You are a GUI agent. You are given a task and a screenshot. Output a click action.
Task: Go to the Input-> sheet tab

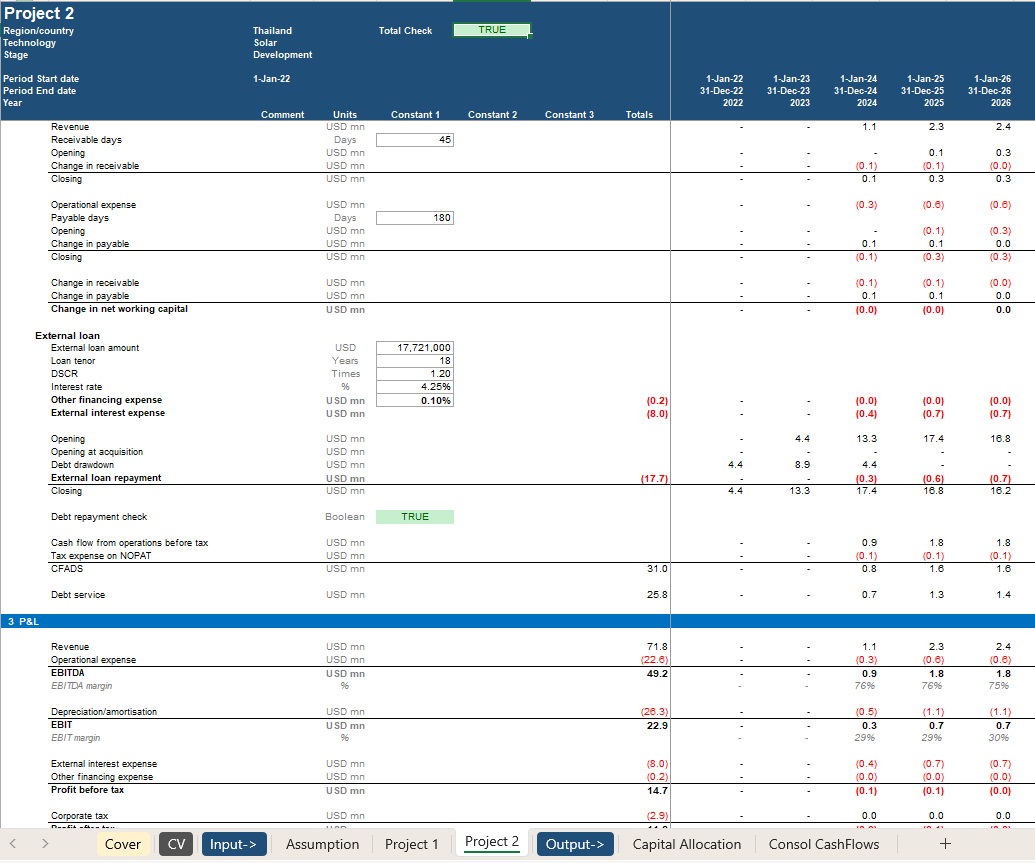tap(234, 844)
